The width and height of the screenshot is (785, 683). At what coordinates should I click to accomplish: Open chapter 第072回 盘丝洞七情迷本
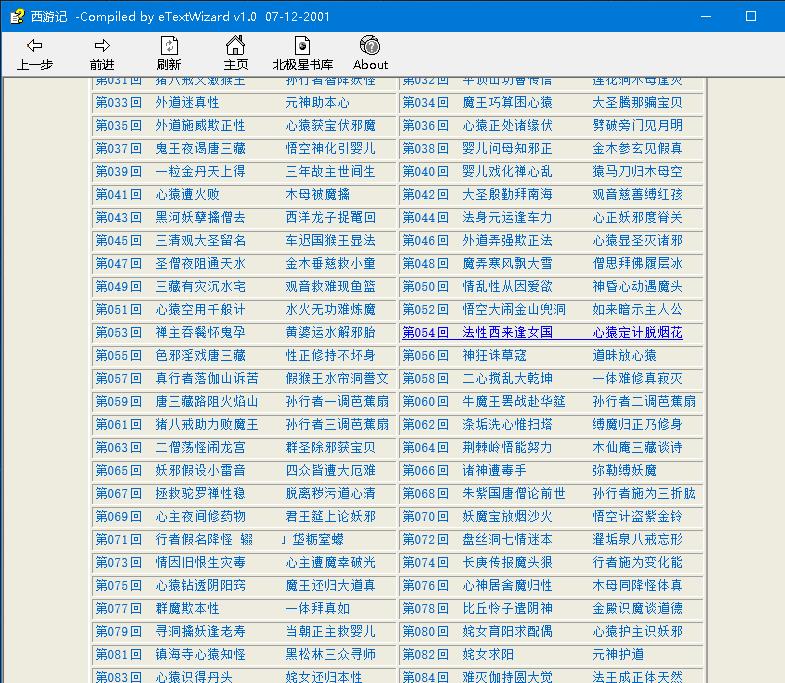click(542, 540)
